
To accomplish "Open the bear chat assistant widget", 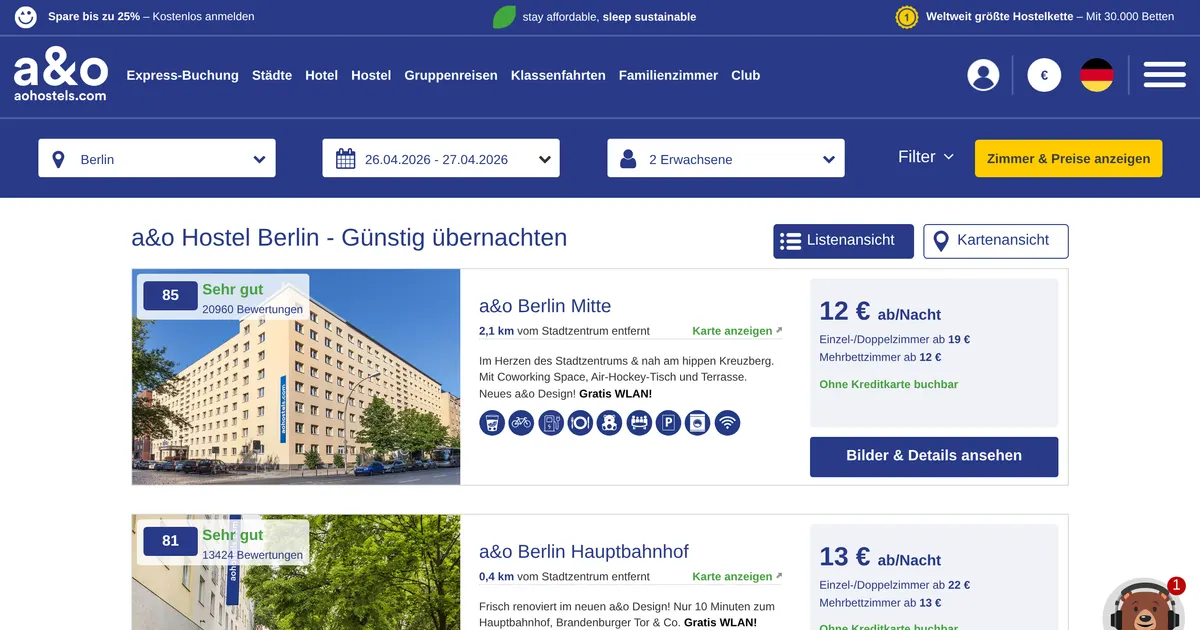I will (x=1143, y=606).
